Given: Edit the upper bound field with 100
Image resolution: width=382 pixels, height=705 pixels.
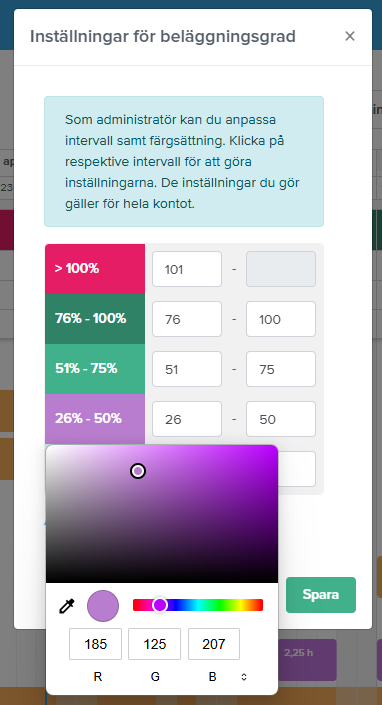Looking at the screenshot, I should coord(281,319).
